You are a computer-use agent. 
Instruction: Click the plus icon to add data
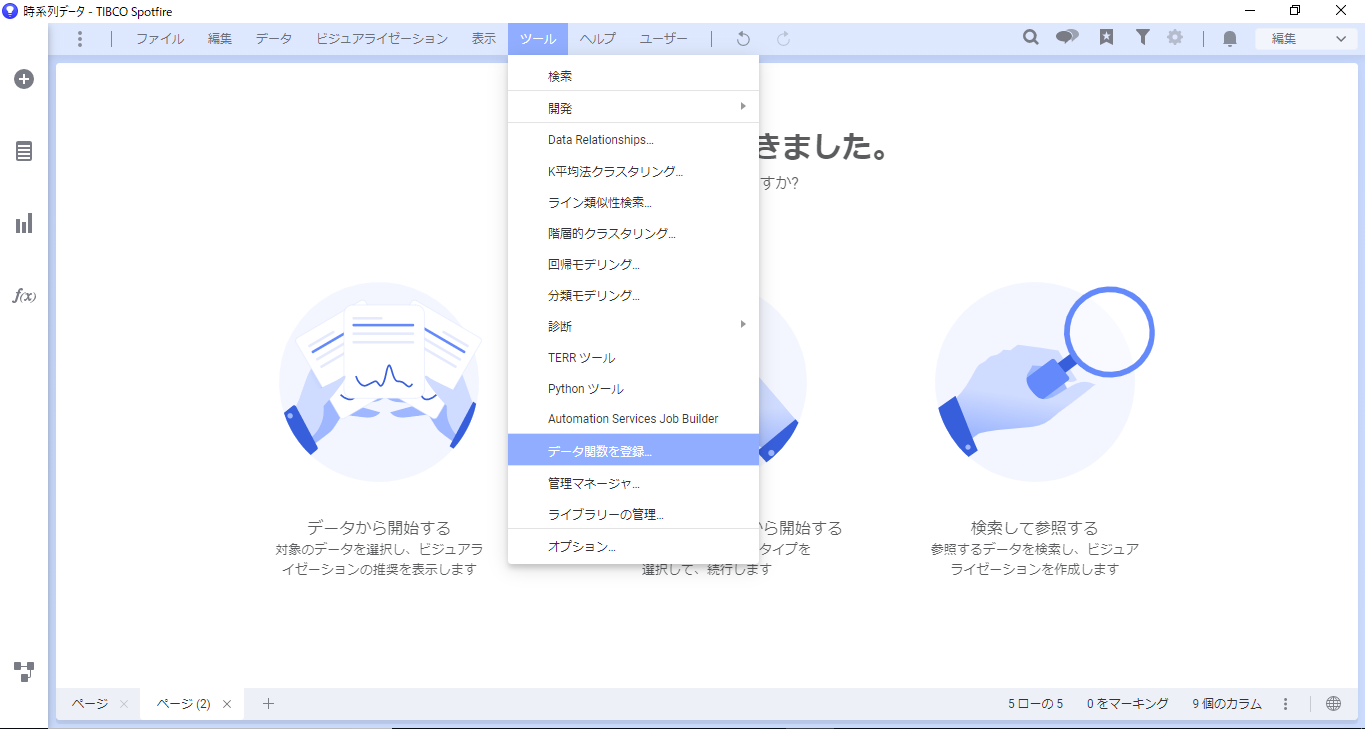click(x=24, y=79)
